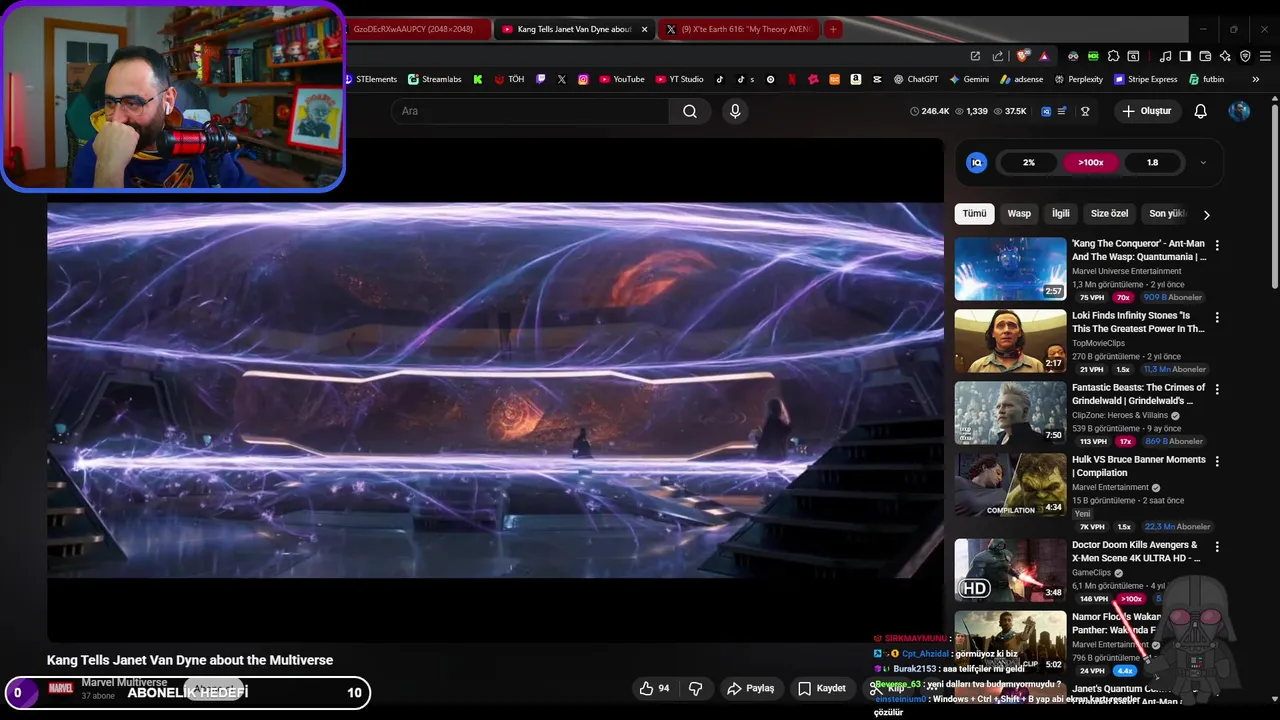
Task: Switch to the X'te Earth 616 tab
Action: [737, 29]
